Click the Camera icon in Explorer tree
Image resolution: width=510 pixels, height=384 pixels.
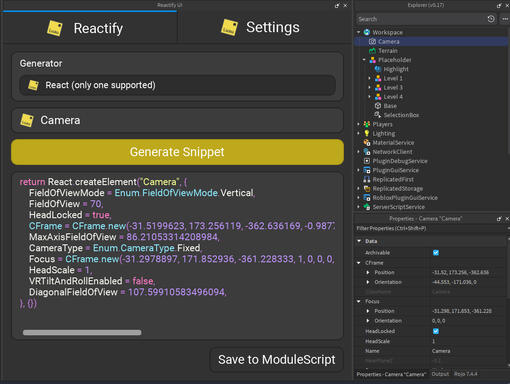tap(372, 42)
